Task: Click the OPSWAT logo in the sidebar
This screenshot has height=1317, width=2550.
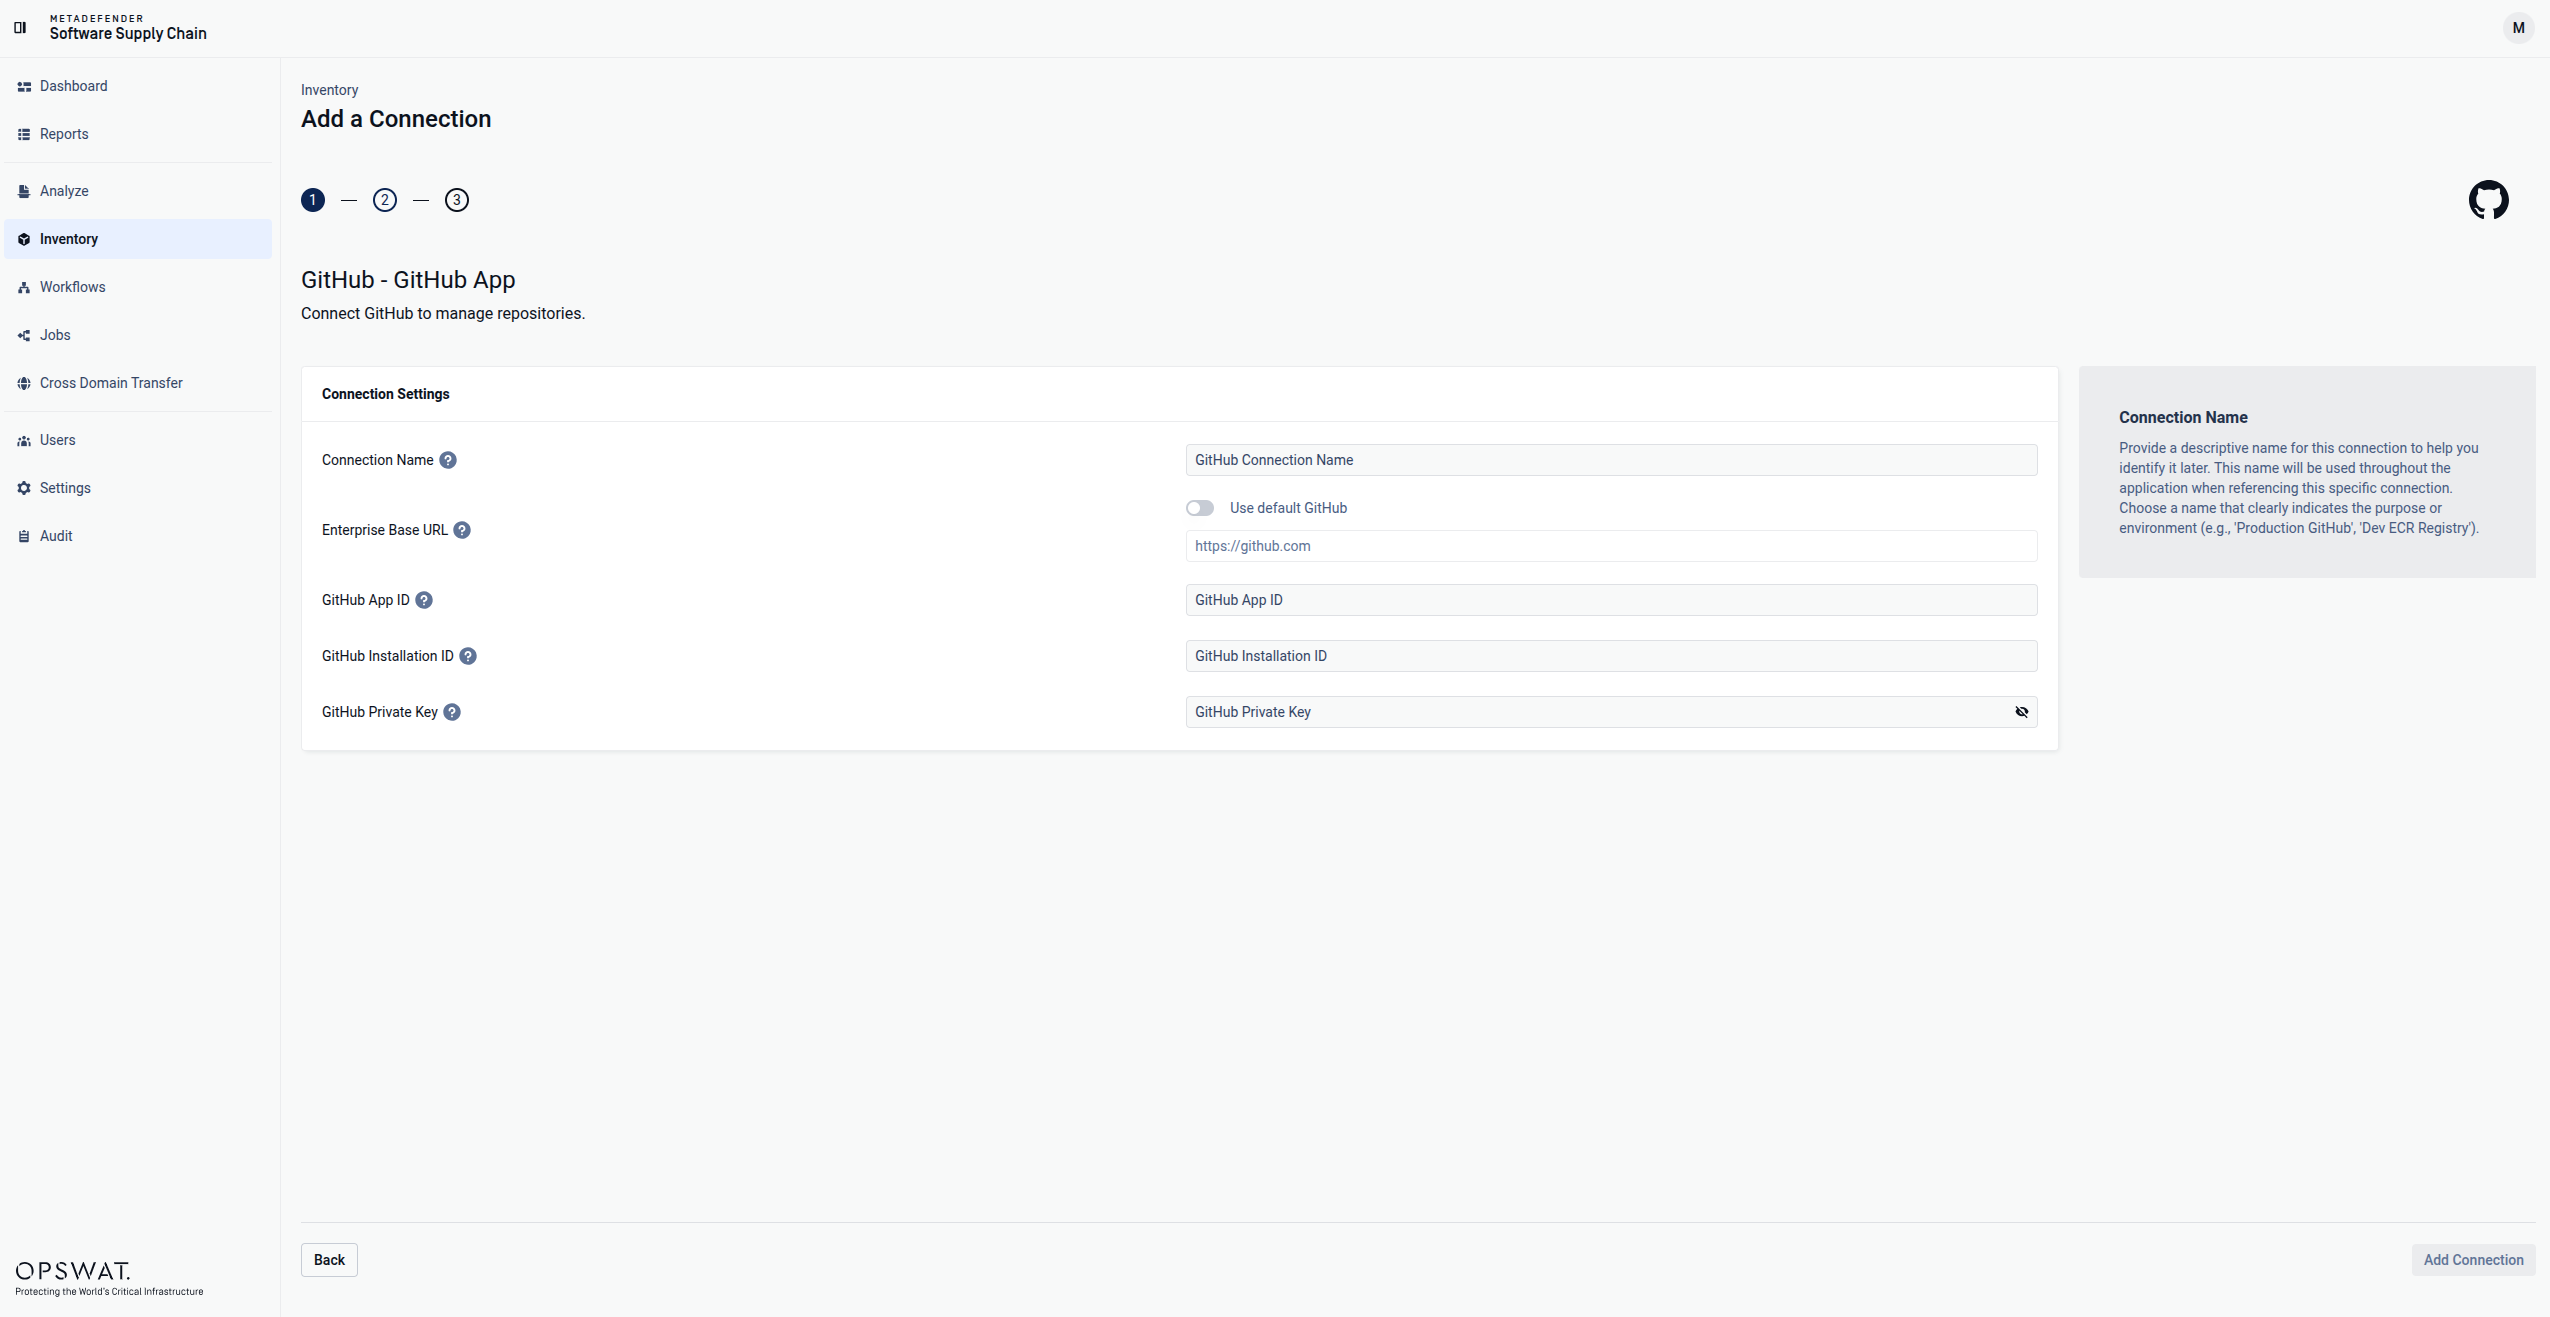Action: pos(109,1279)
